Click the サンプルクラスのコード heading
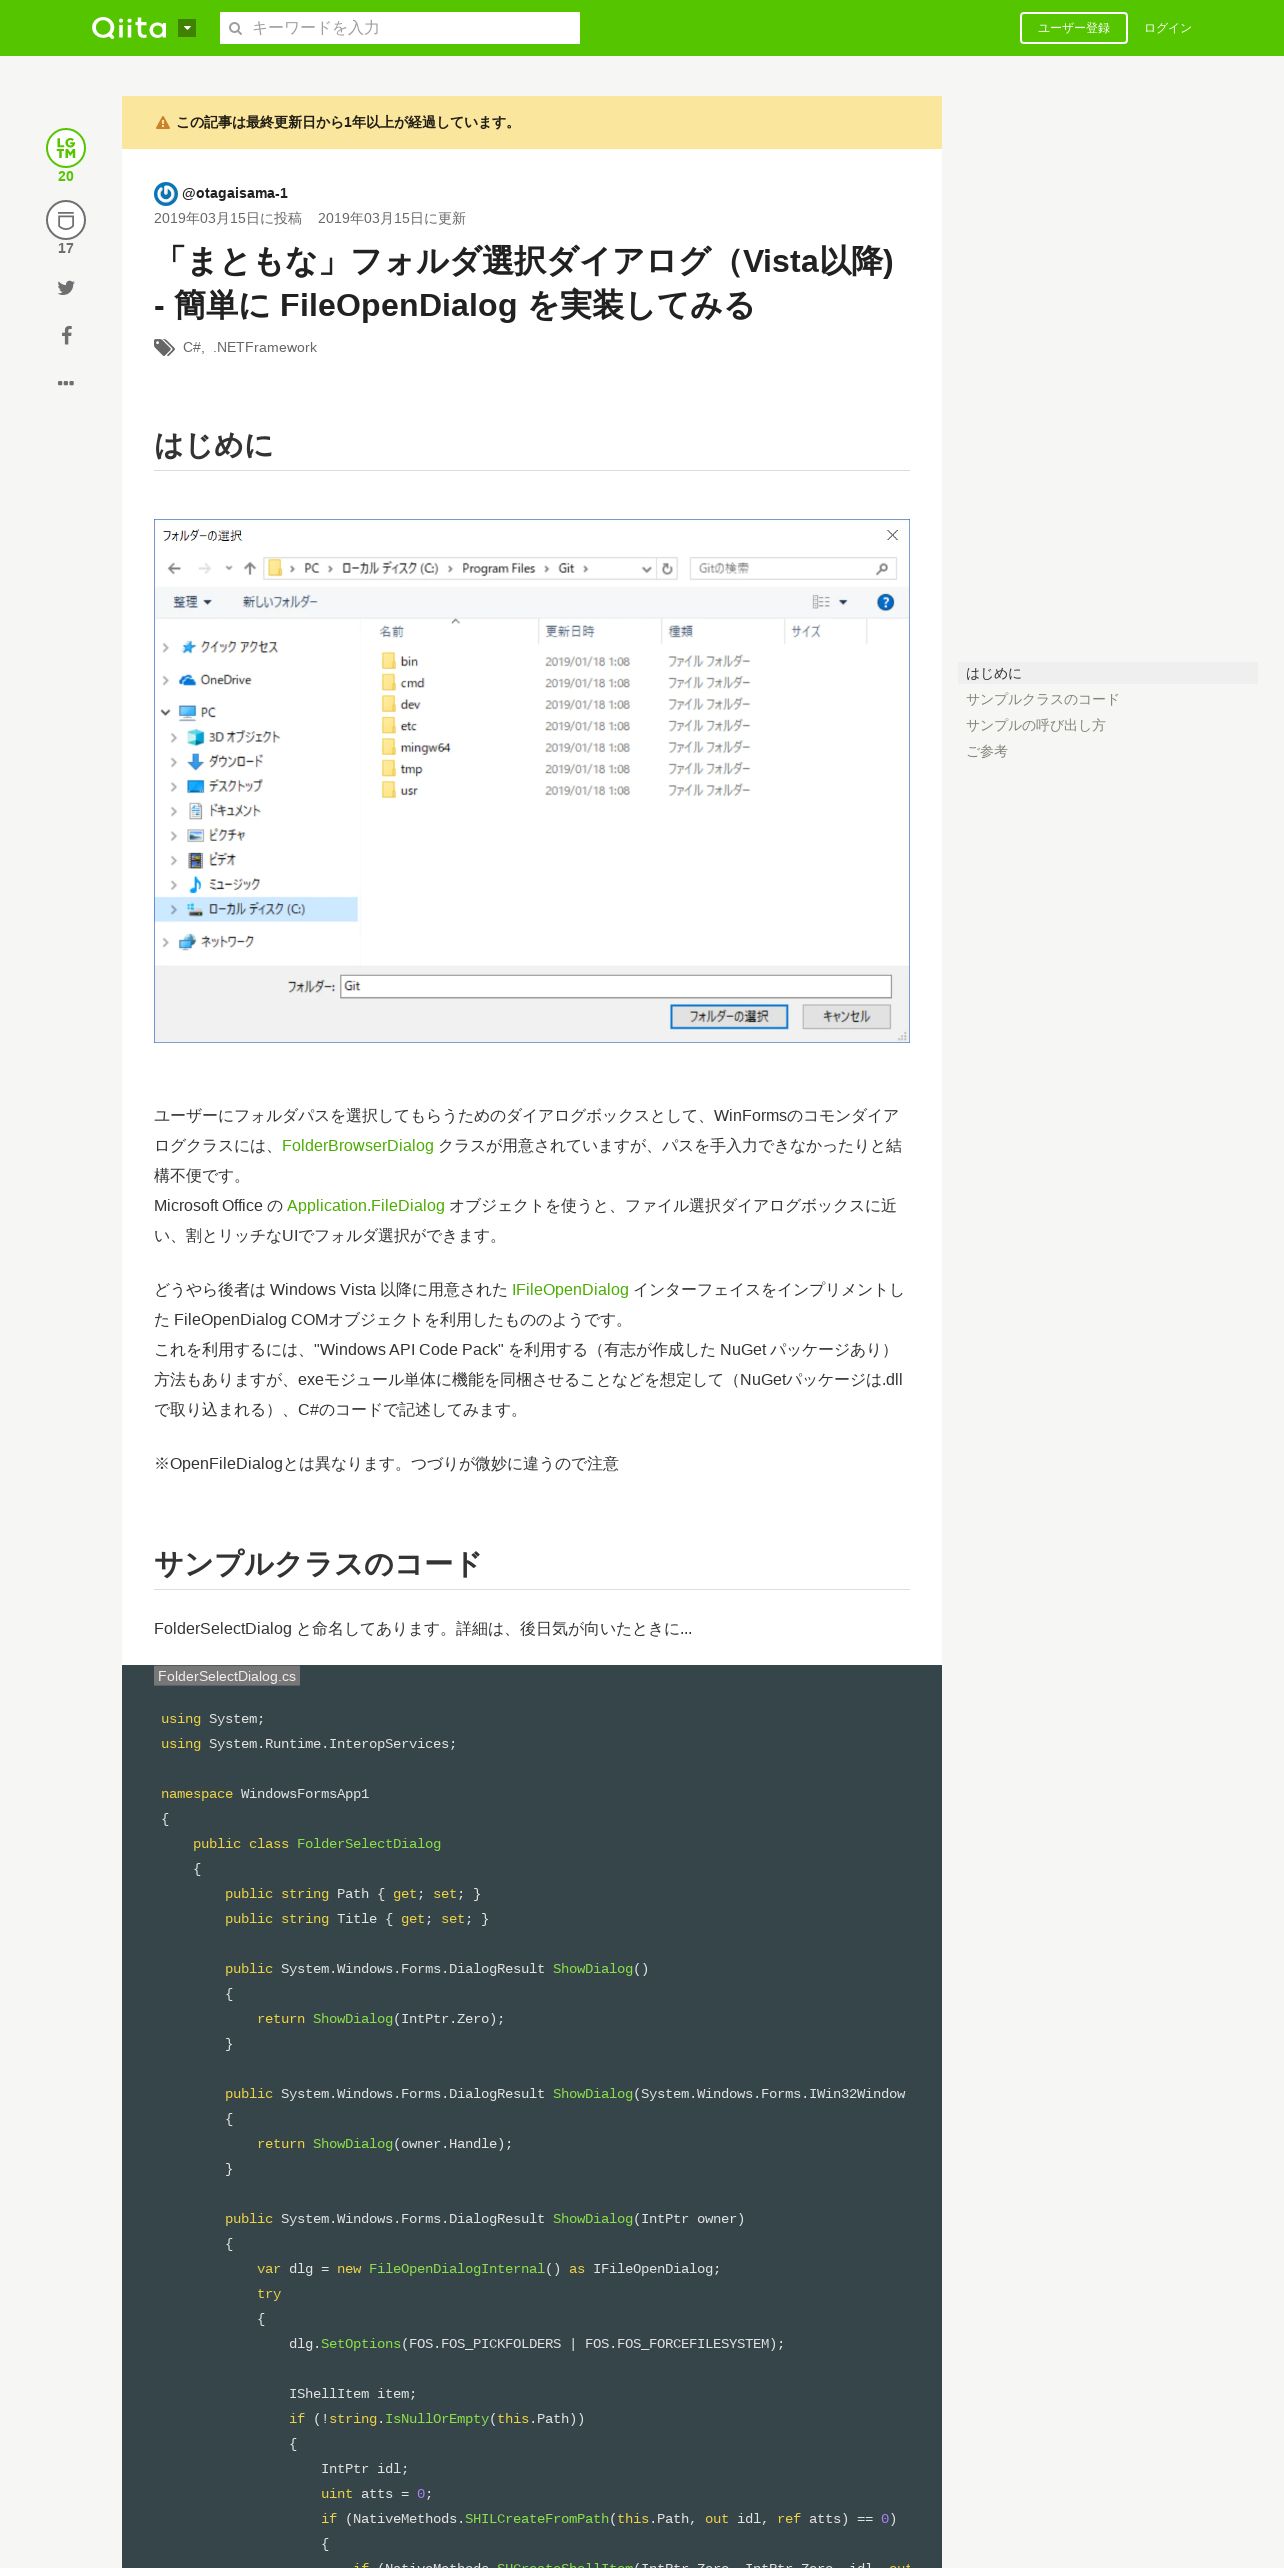Image resolution: width=1284 pixels, height=2568 pixels. [318, 1564]
